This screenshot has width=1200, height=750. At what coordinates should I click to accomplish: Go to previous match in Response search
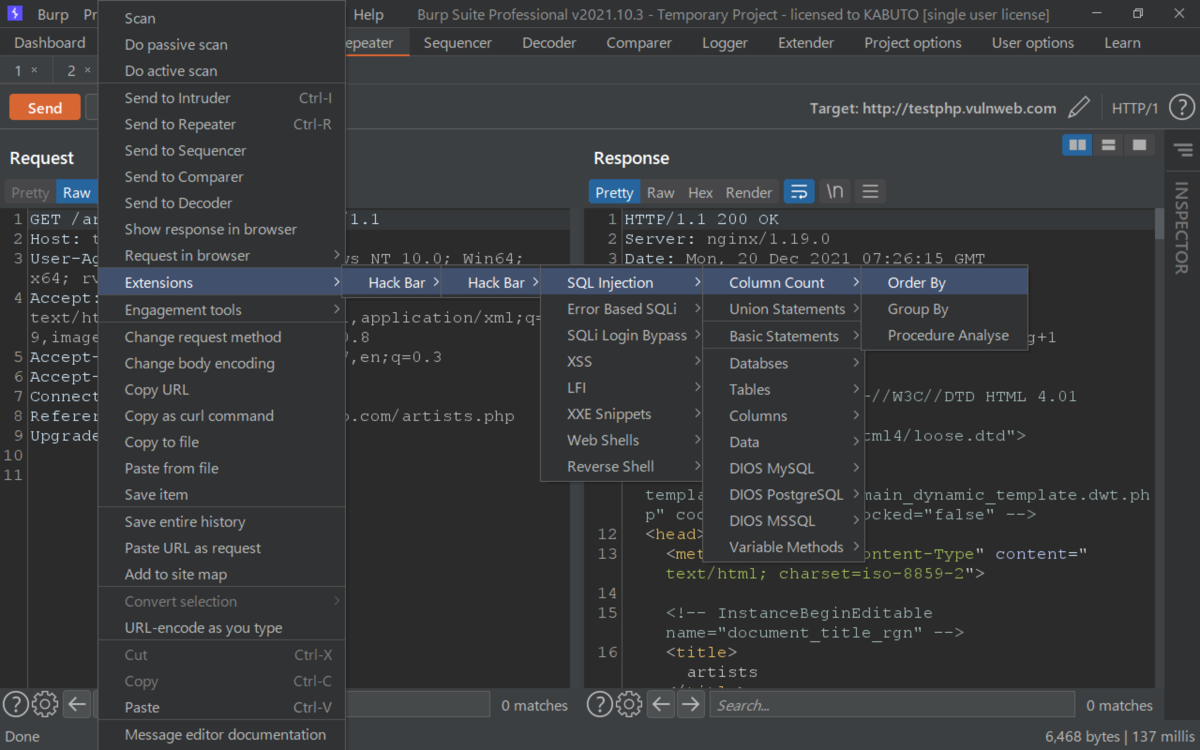[661, 704]
